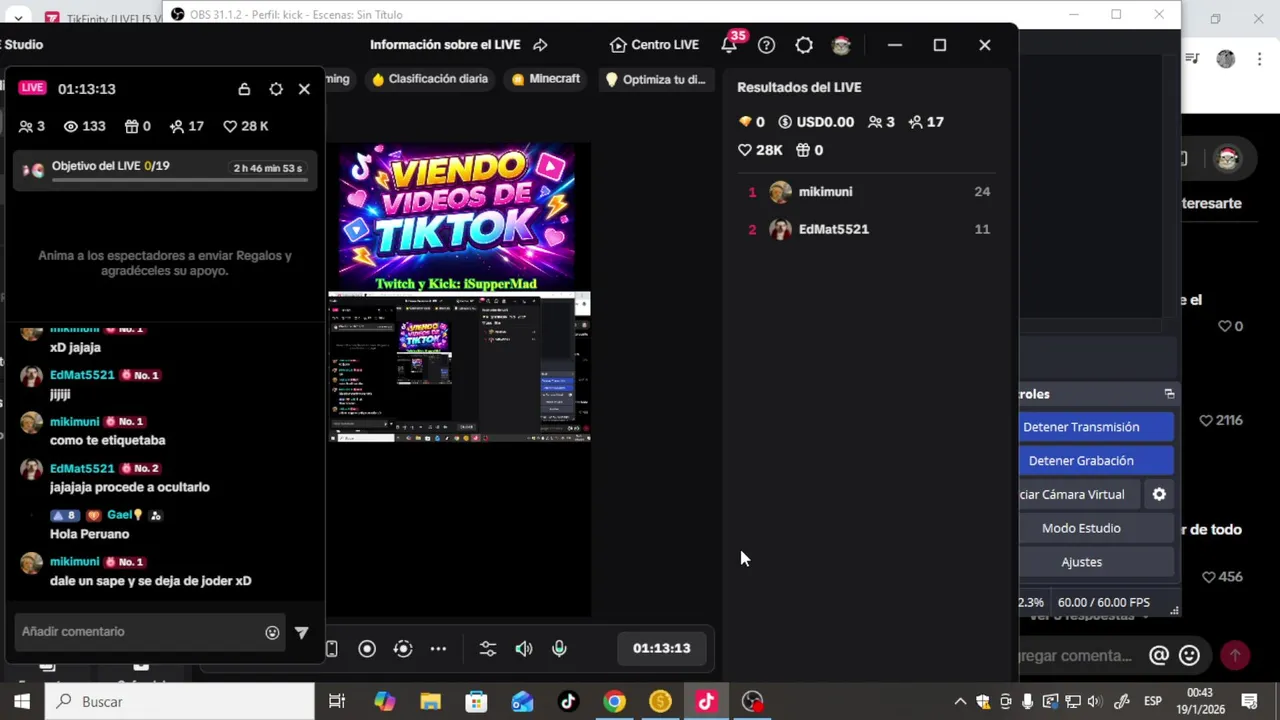Open emoji picker in comment box
Viewport: 1280px width, 720px height.
point(272,632)
